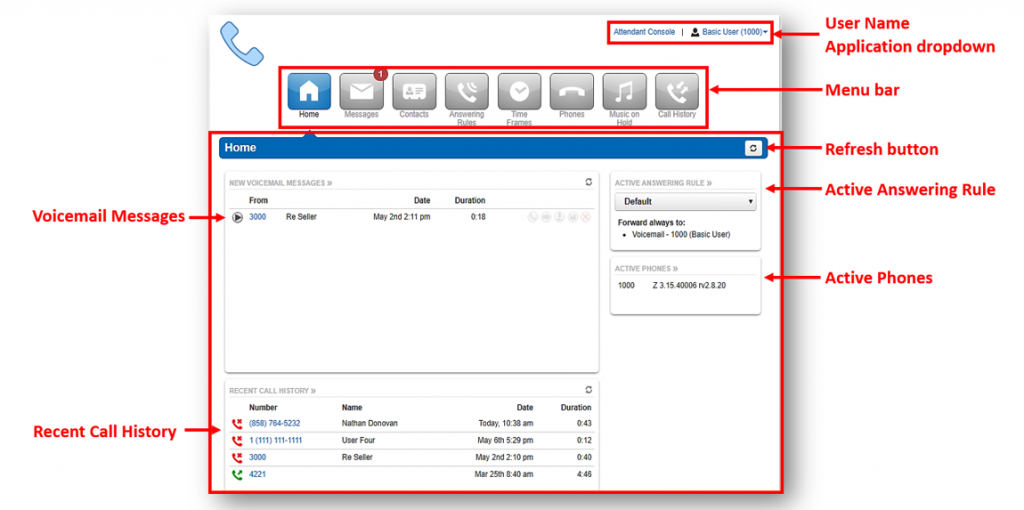Image resolution: width=1024 pixels, height=510 pixels.
Task: Open the Contacts card icon
Action: click(x=414, y=91)
